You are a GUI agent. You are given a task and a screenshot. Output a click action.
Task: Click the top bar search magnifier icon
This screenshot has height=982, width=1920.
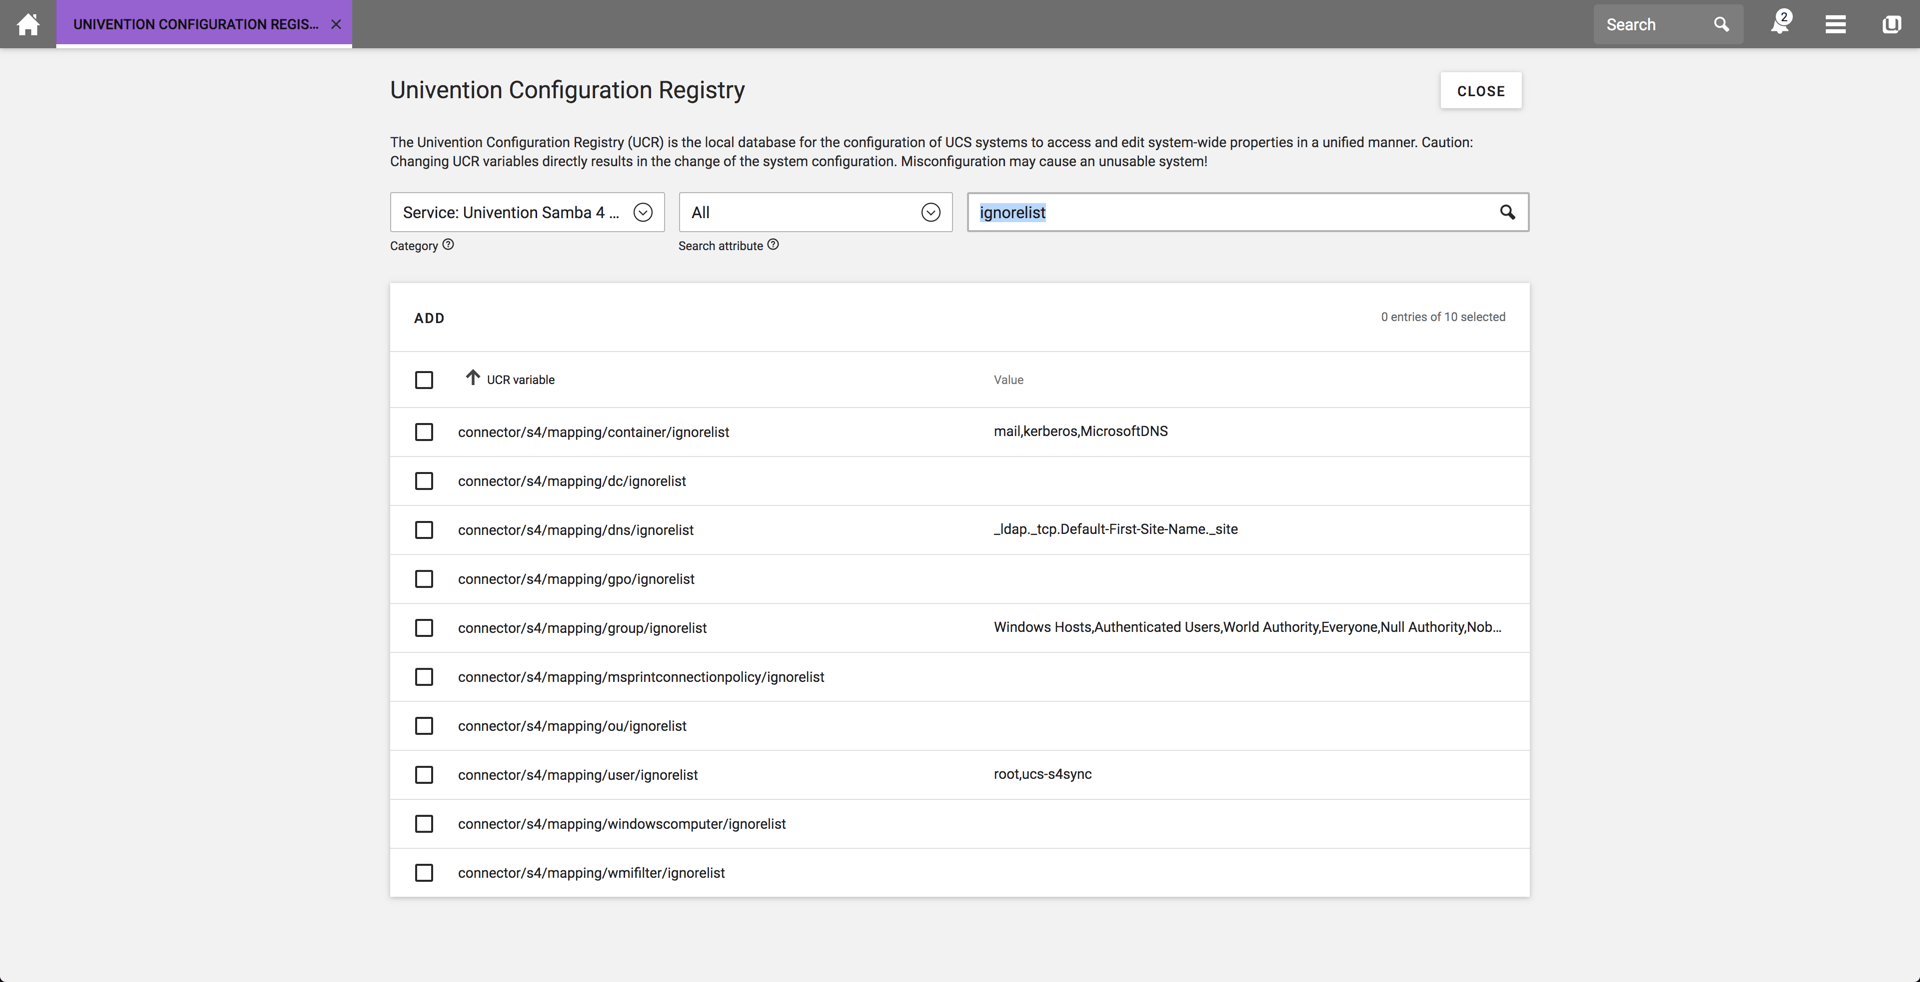(1721, 24)
